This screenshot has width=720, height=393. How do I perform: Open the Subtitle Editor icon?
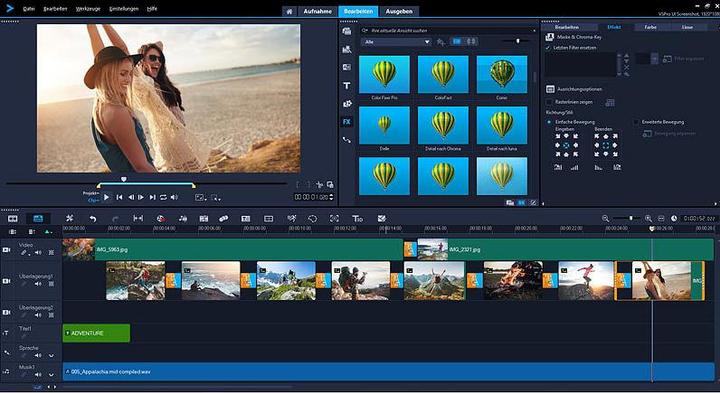[246, 219]
